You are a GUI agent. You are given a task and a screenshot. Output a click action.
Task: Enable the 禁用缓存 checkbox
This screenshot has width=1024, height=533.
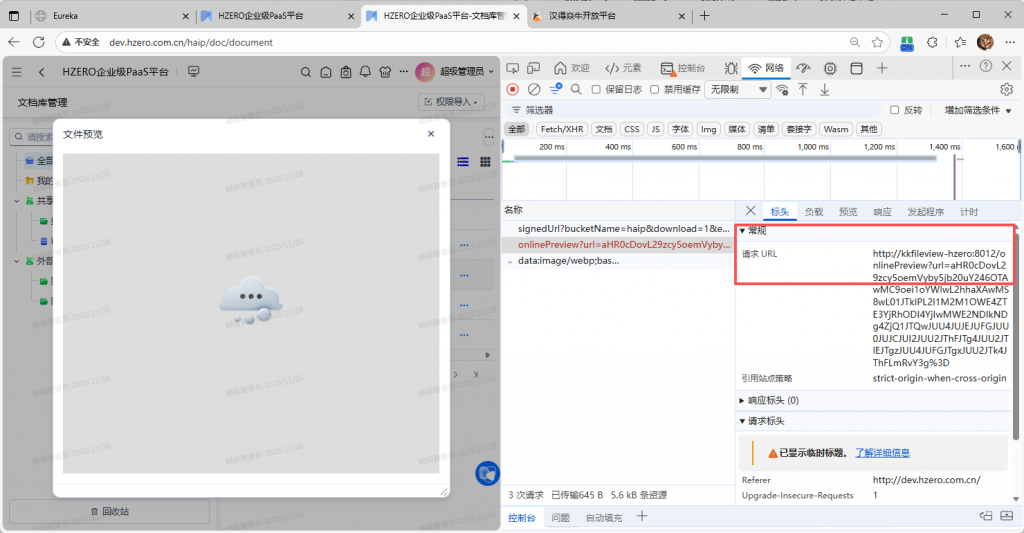pyautogui.click(x=656, y=89)
